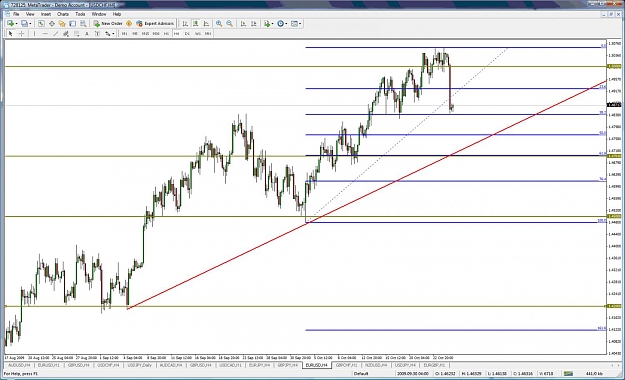Switch to Crosshair mode

(x=21, y=33)
